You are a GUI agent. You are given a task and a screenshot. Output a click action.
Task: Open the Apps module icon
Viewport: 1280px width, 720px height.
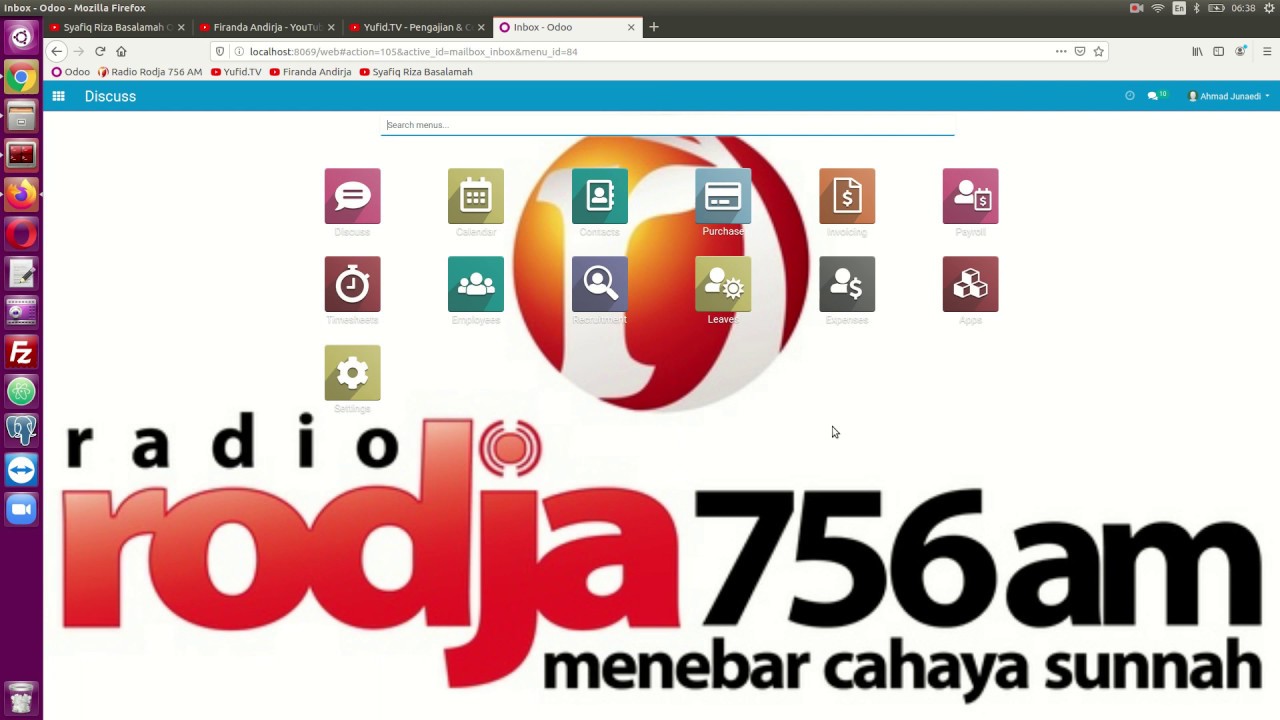[970, 284]
